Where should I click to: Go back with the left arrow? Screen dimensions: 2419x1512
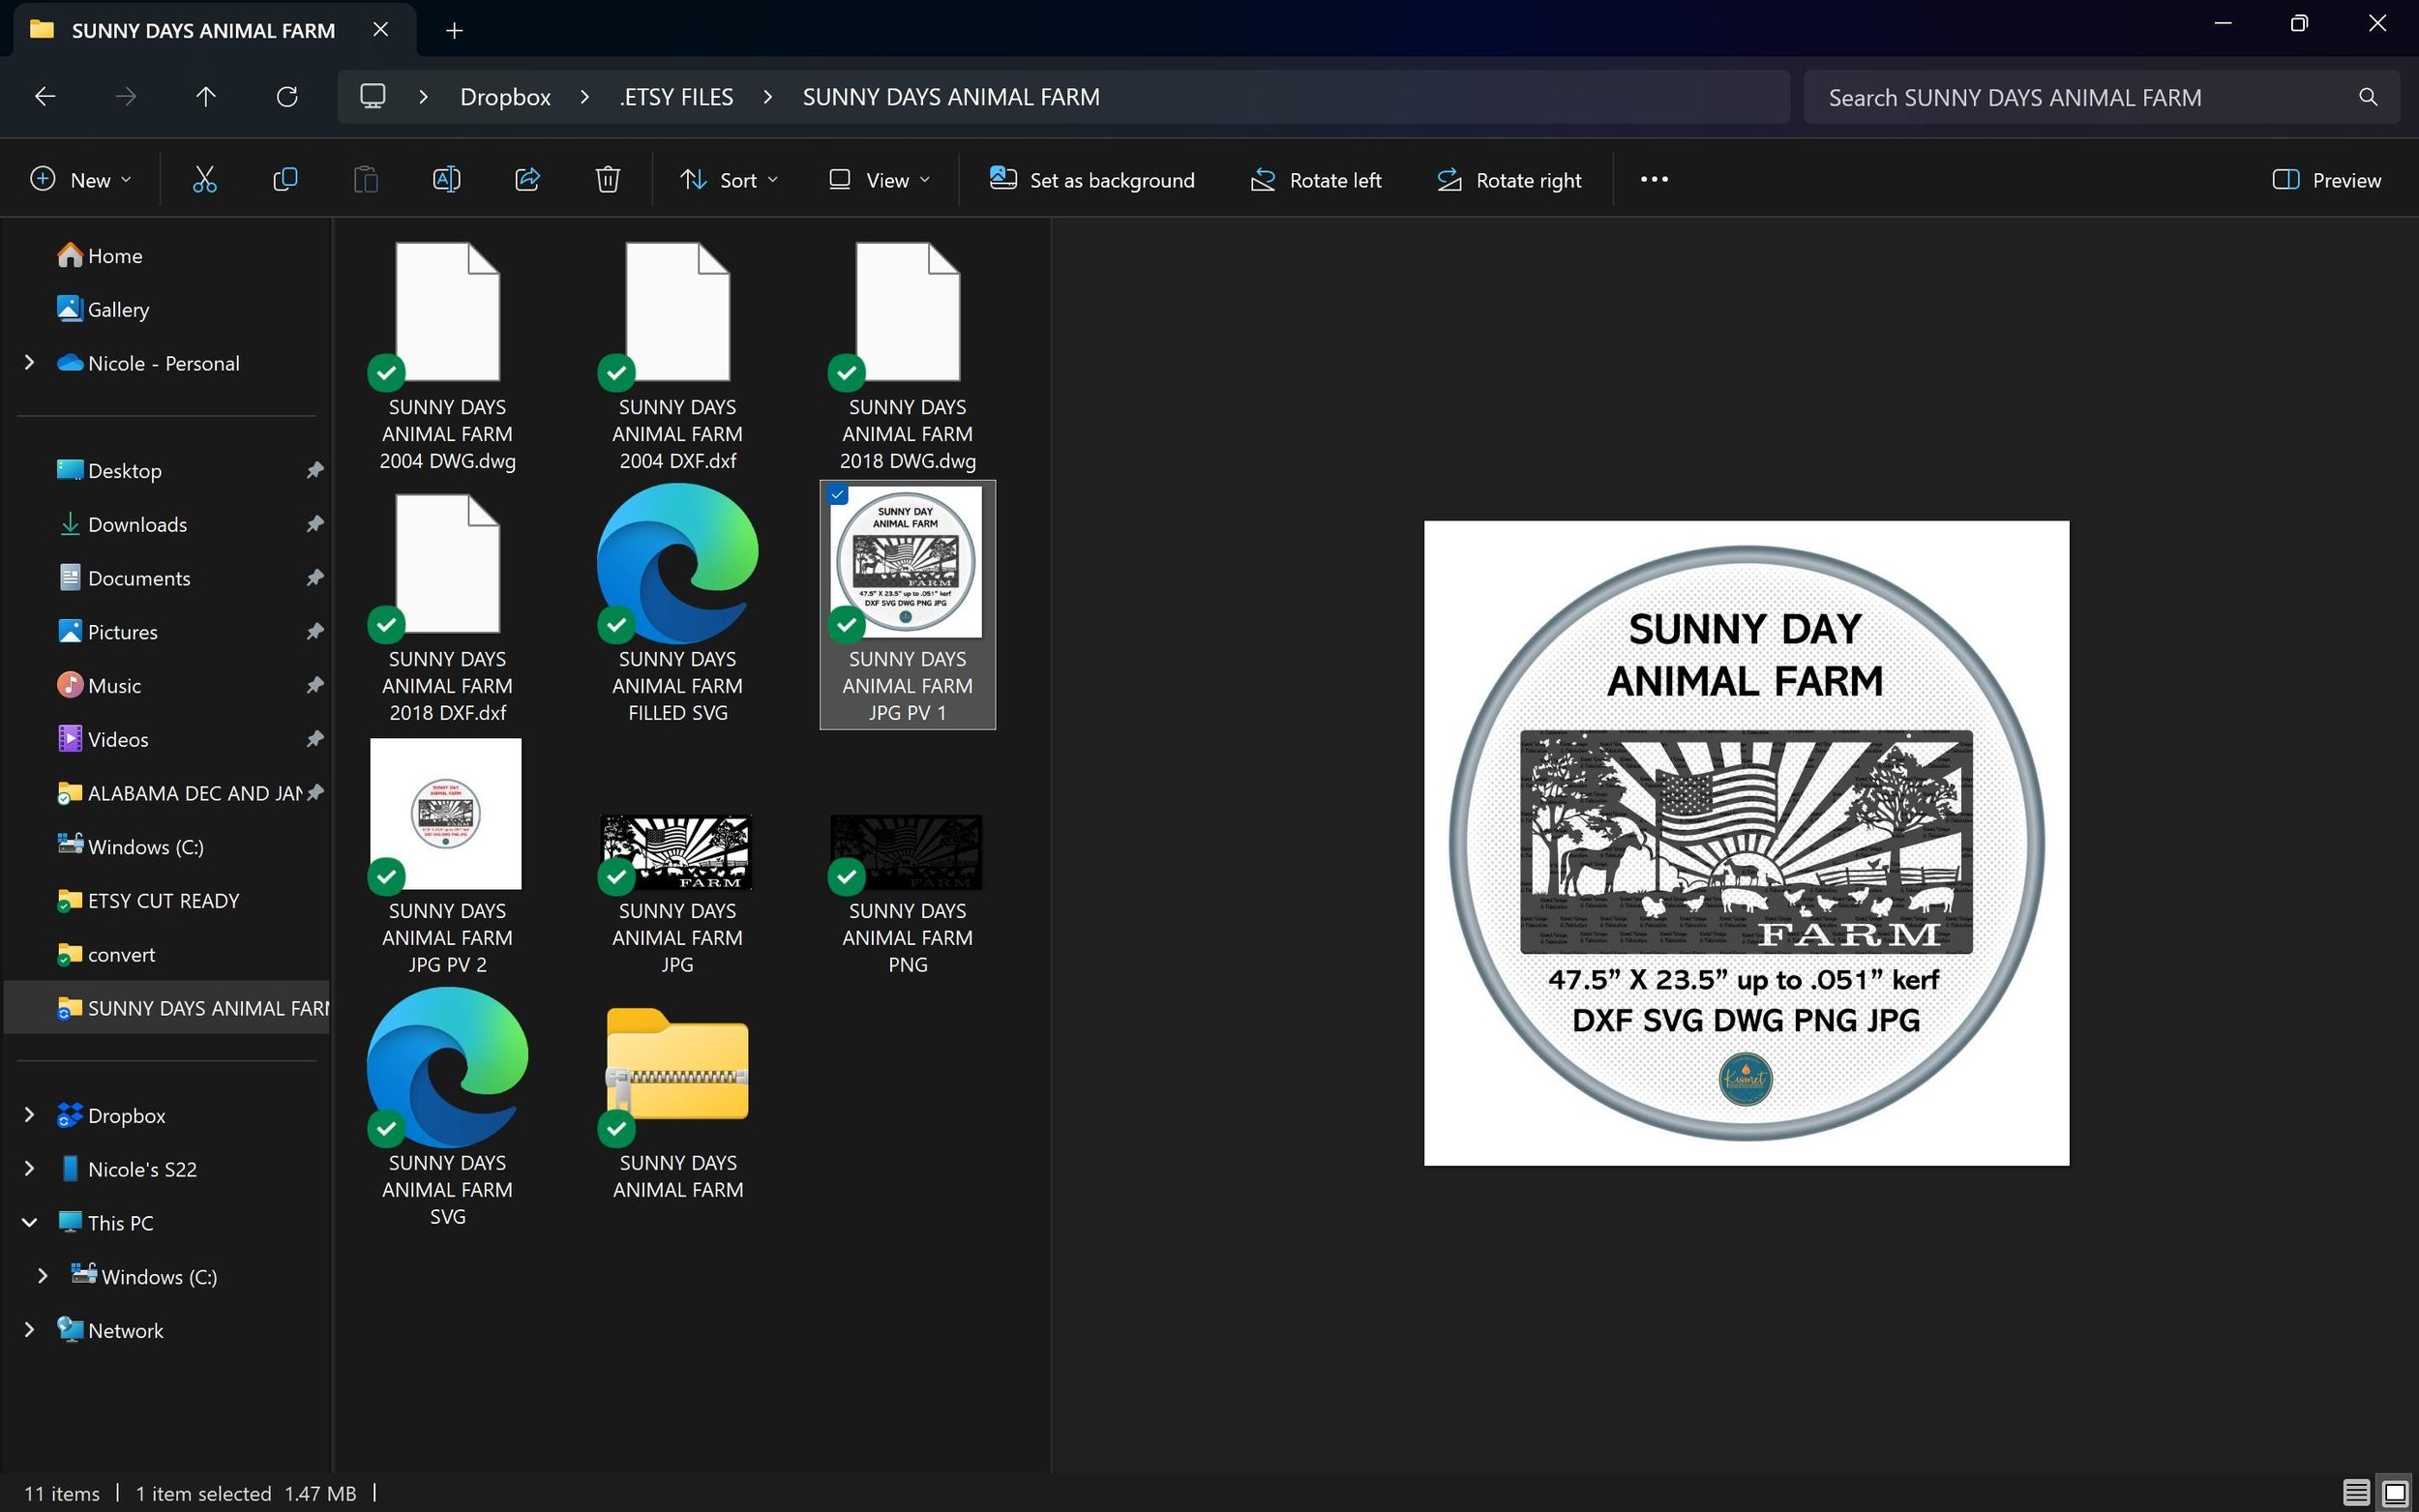[45, 97]
